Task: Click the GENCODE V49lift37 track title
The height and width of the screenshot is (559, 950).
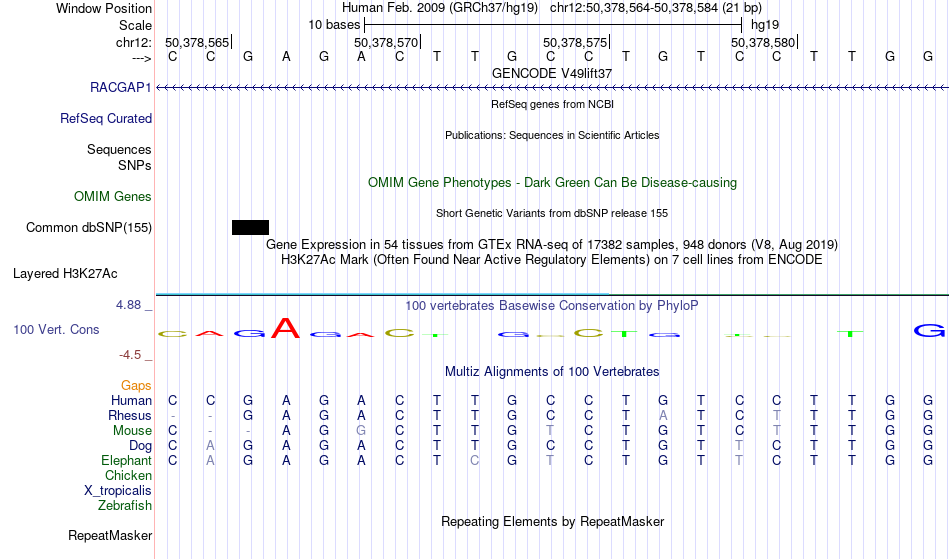Action: (x=552, y=73)
